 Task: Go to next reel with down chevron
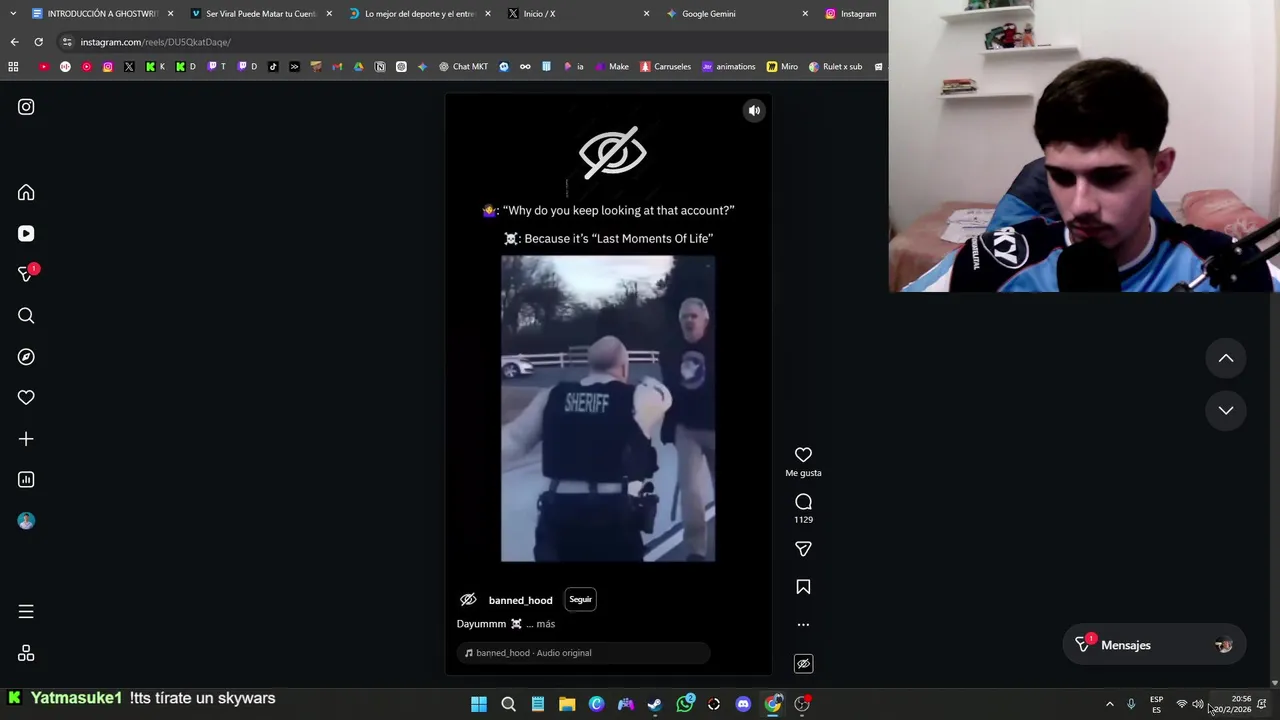[x=1225, y=411]
